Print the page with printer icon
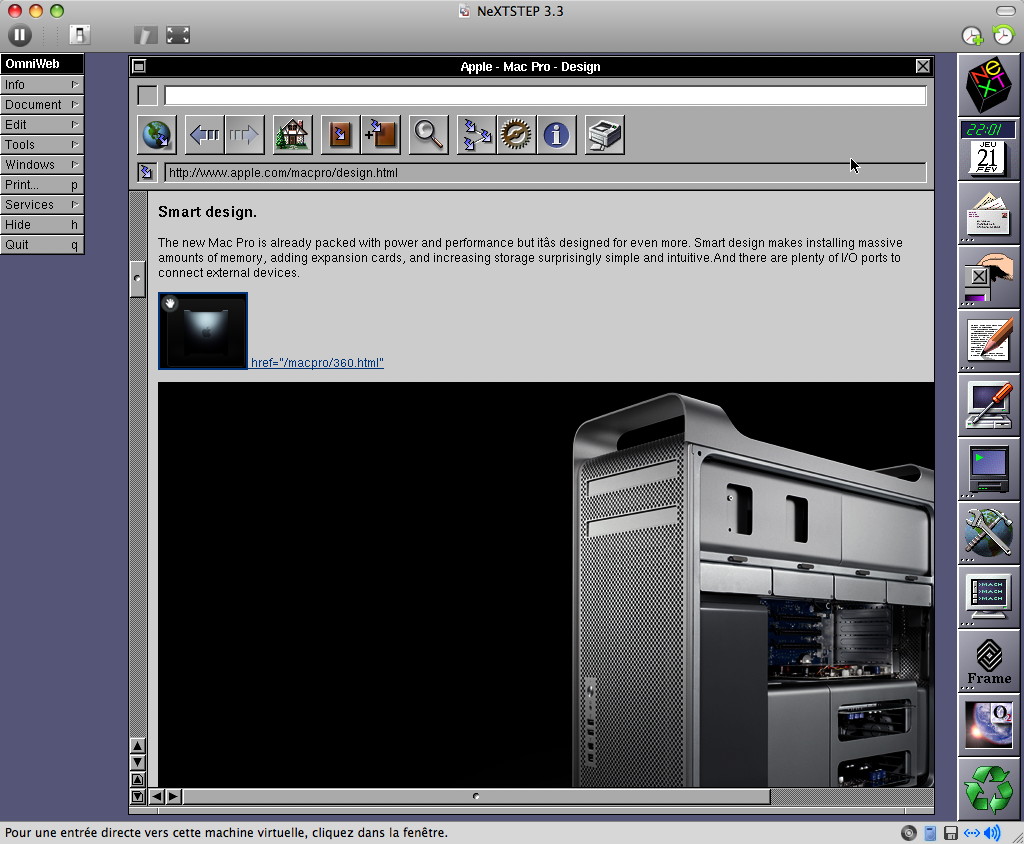Viewport: 1024px width, 844px height. coord(605,135)
